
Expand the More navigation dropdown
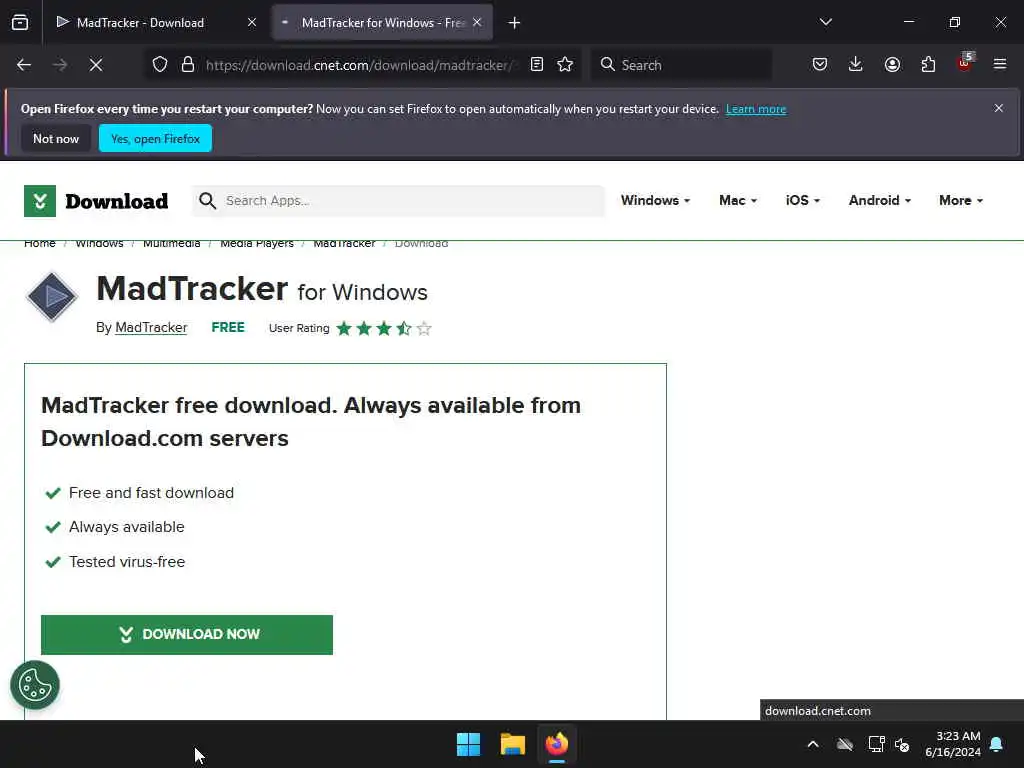tap(961, 200)
